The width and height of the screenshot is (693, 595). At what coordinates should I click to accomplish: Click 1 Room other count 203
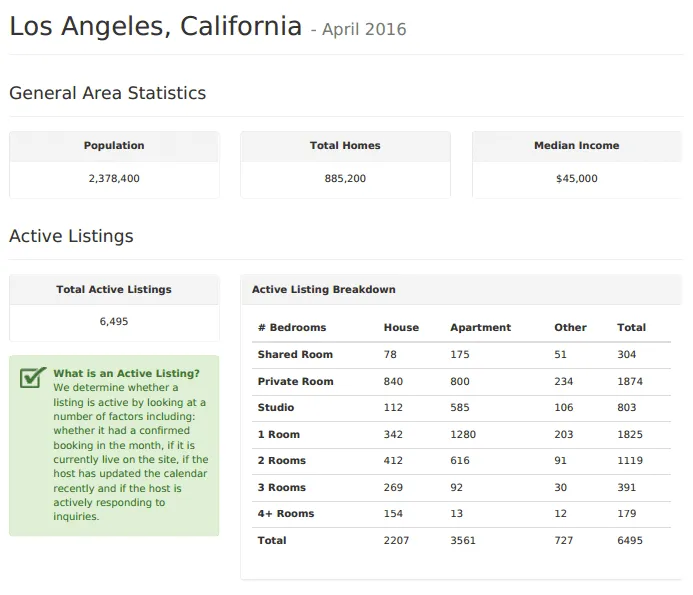pos(564,435)
